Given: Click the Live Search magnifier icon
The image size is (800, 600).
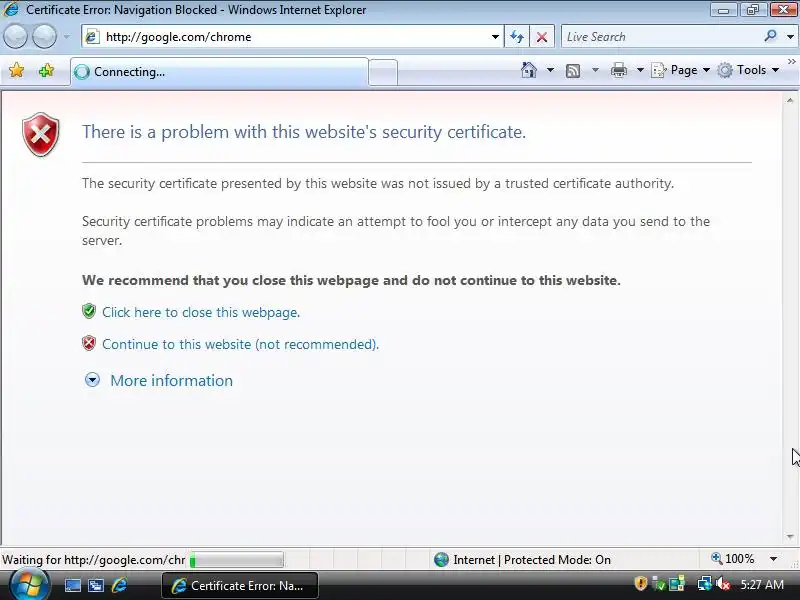Looking at the screenshot, I should point(770,36).
